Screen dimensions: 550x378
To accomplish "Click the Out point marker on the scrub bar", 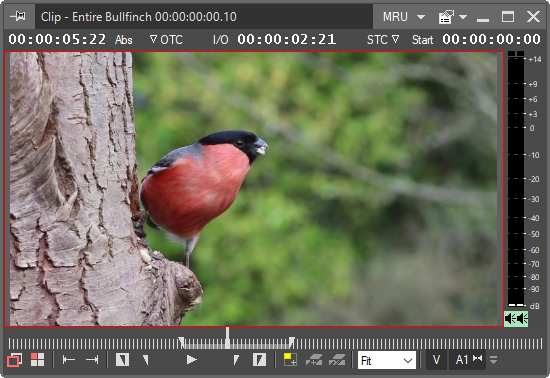I will coord(291,342).
